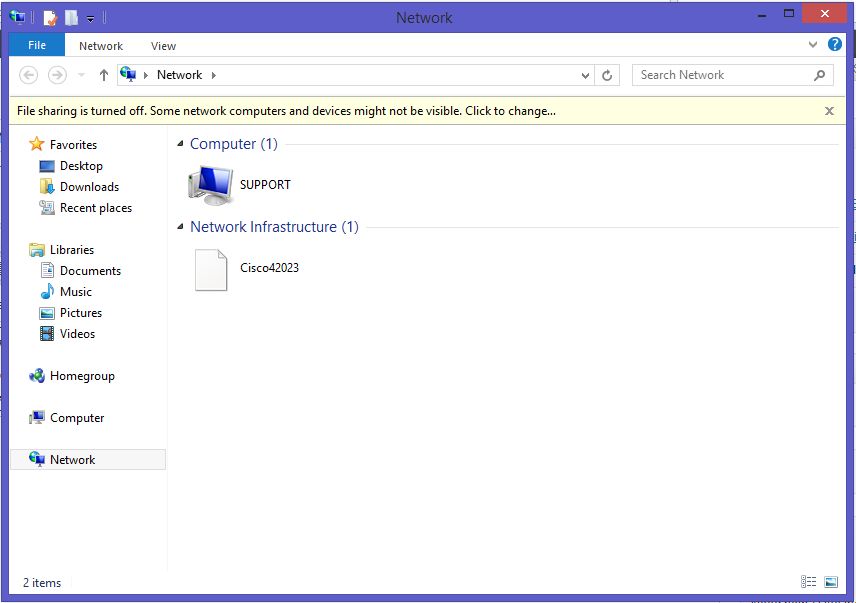This screenshot has height=603, width=856.
Task: Click the Computer icon in sidebar
Action: [37, 417]
